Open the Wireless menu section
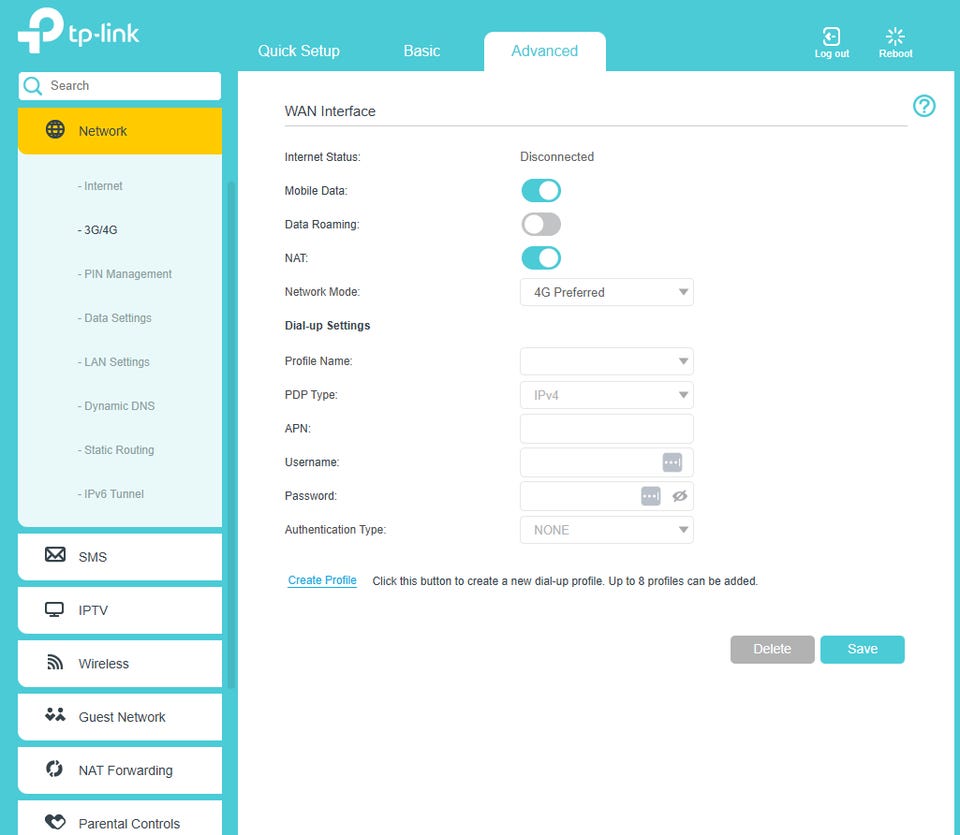960x835 pixels. (x=120, y=663)
